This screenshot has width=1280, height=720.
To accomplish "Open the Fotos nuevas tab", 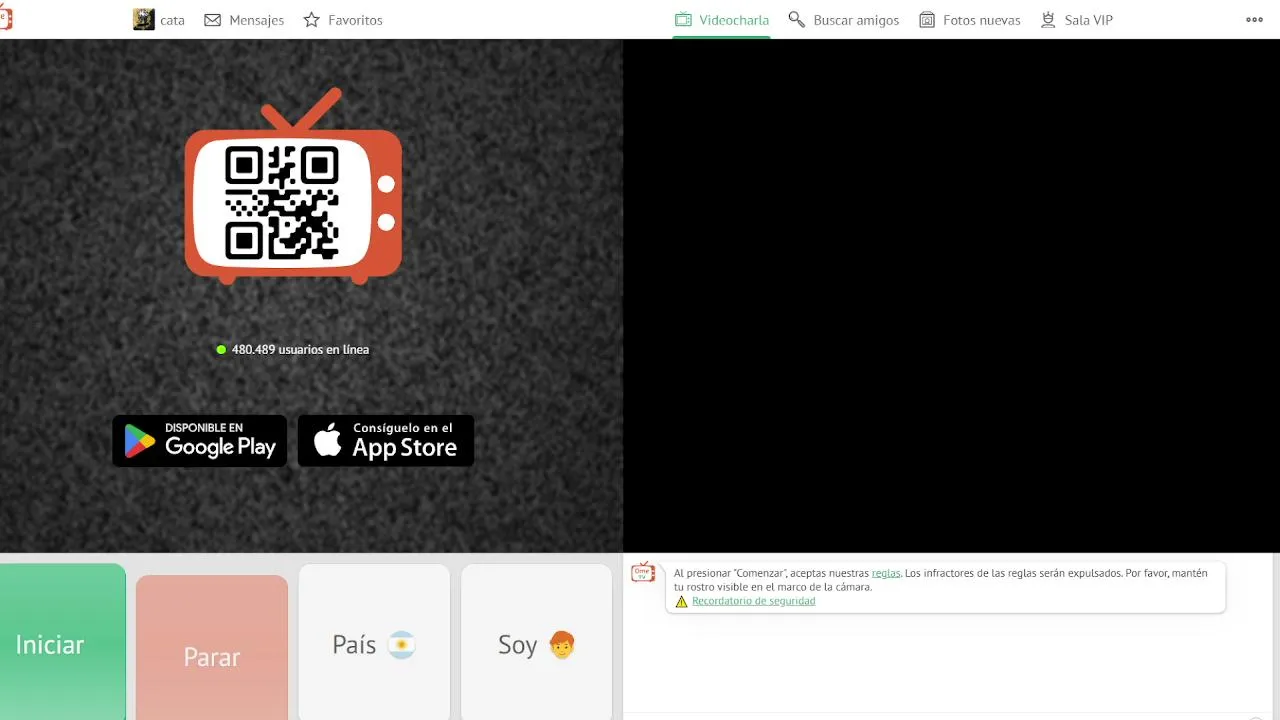I will pyautogui.click(x=970, y=20).
